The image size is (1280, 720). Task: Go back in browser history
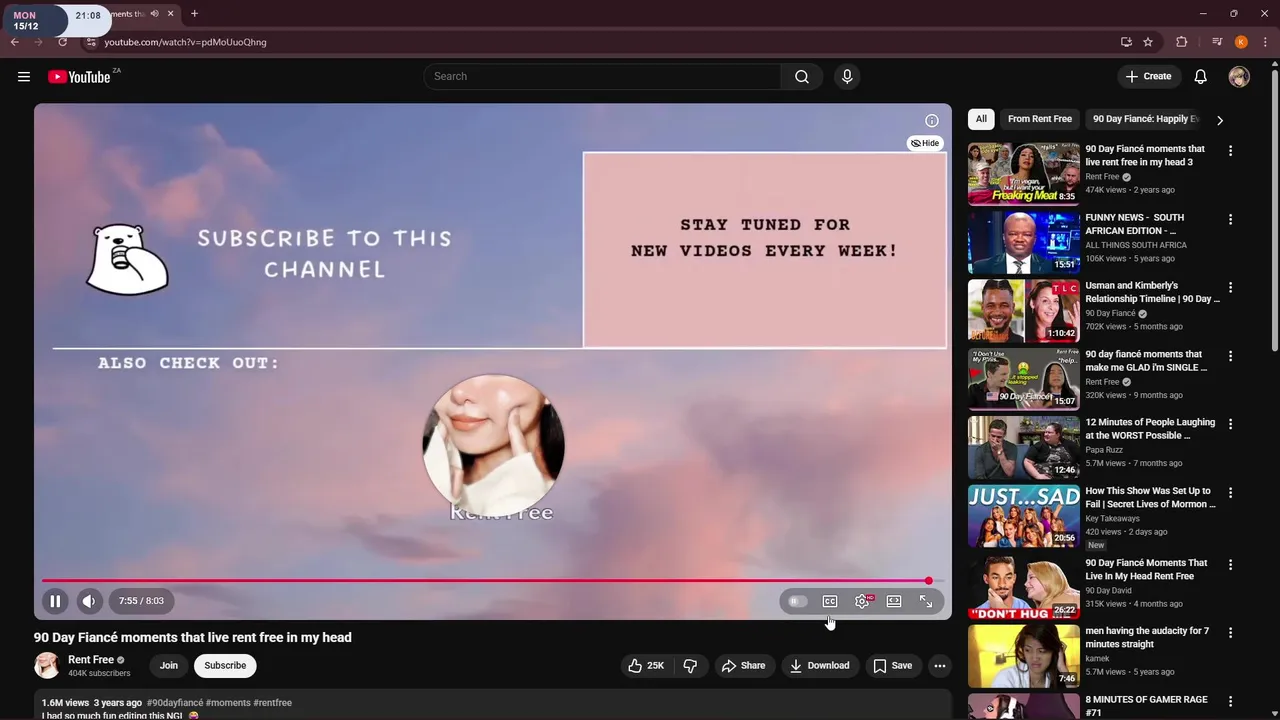15,42
